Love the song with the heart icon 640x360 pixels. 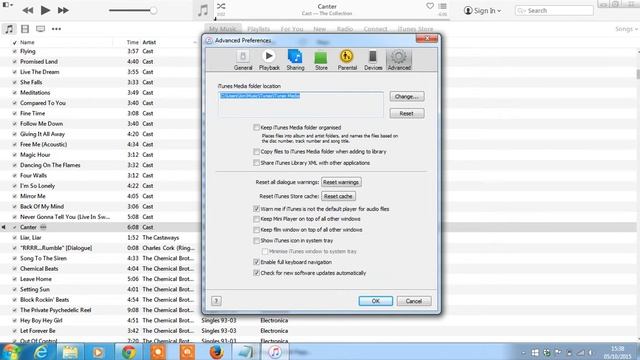(430, 6)
